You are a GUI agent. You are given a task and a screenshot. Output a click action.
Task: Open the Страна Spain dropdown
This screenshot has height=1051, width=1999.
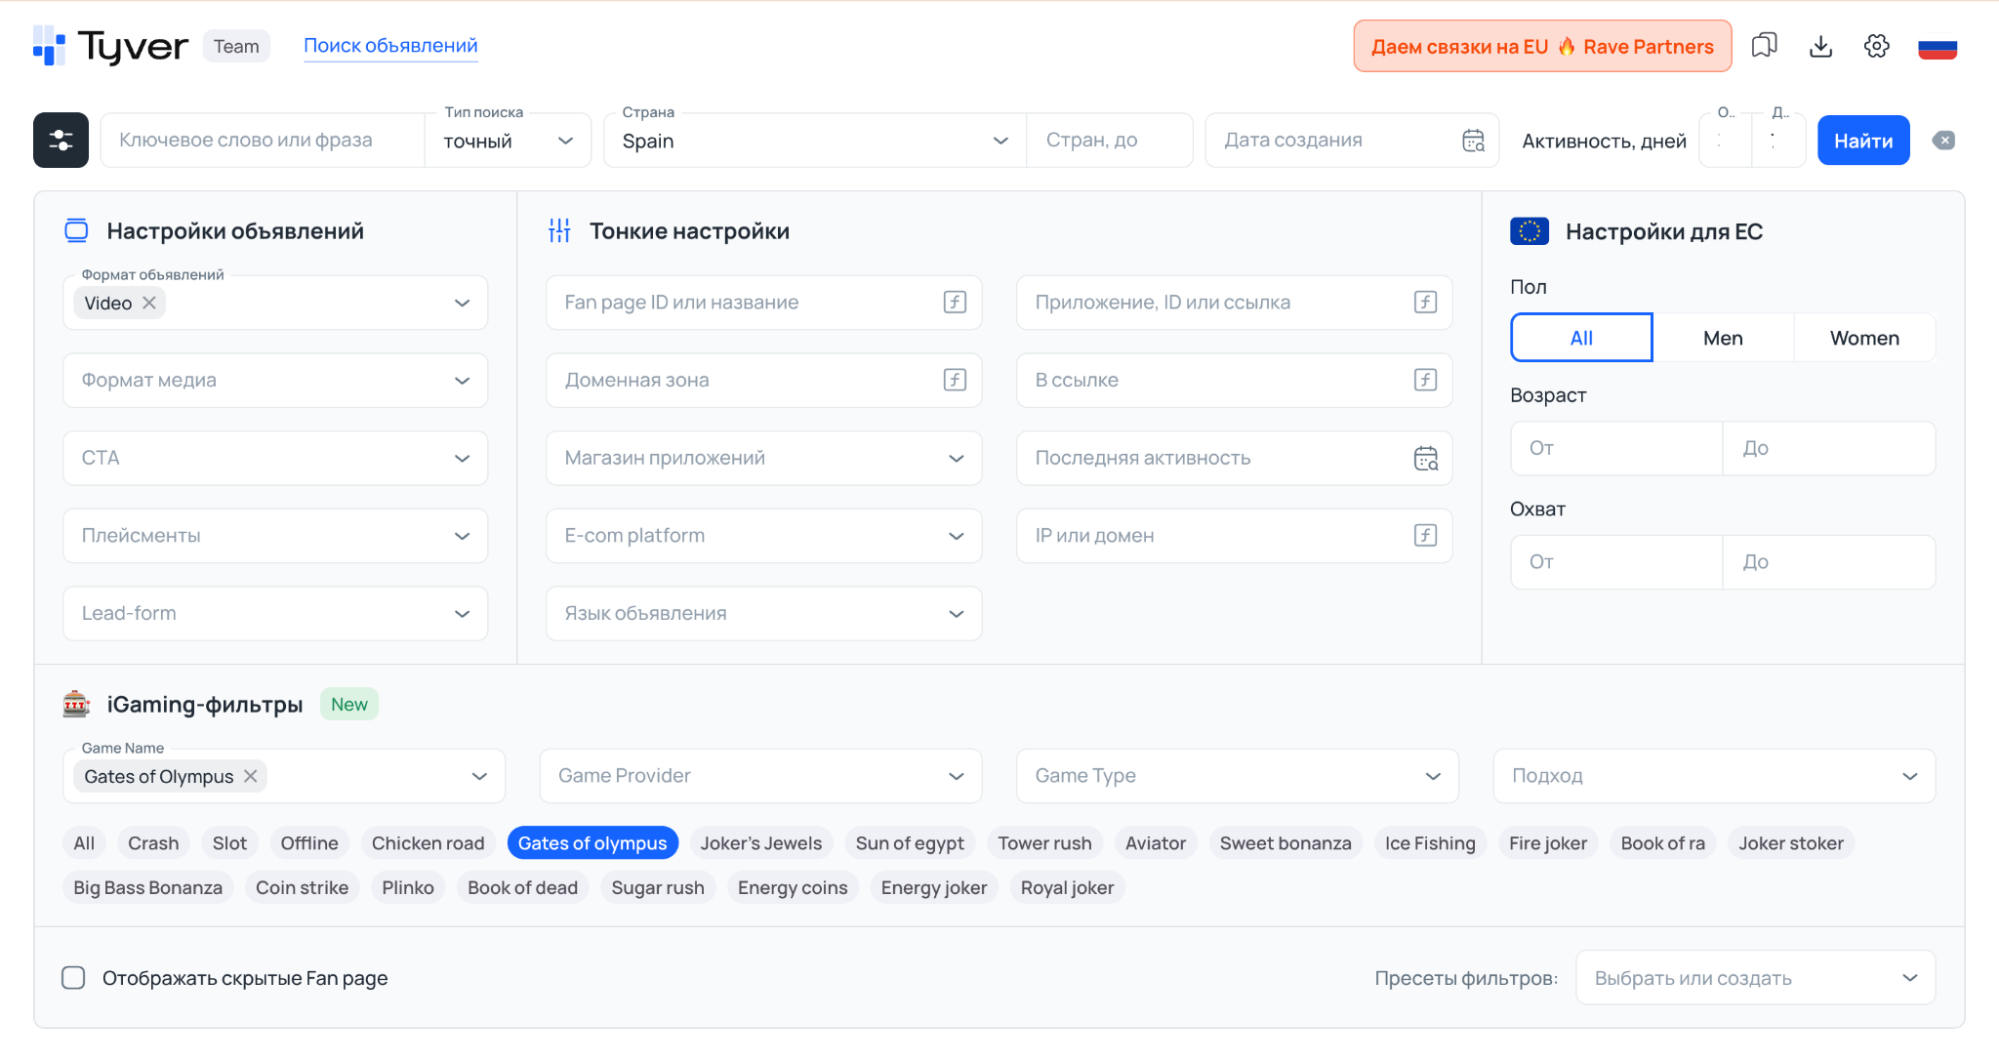point(815,140)
